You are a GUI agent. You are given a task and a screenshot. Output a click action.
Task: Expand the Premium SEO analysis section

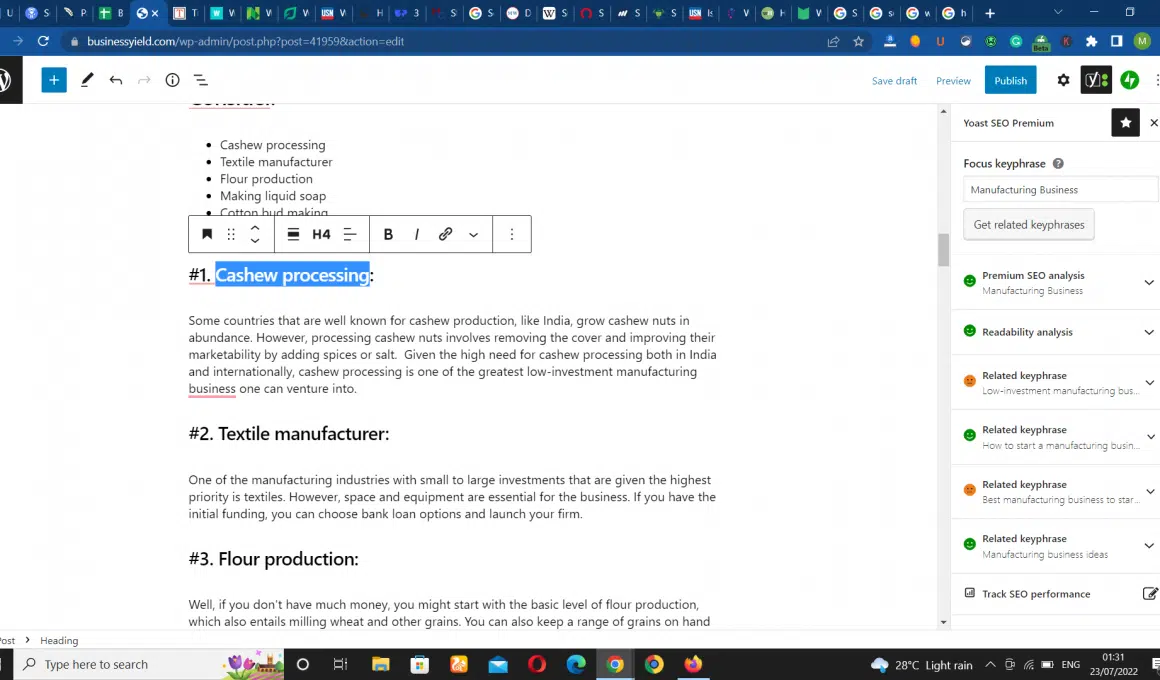[1149, 282]
